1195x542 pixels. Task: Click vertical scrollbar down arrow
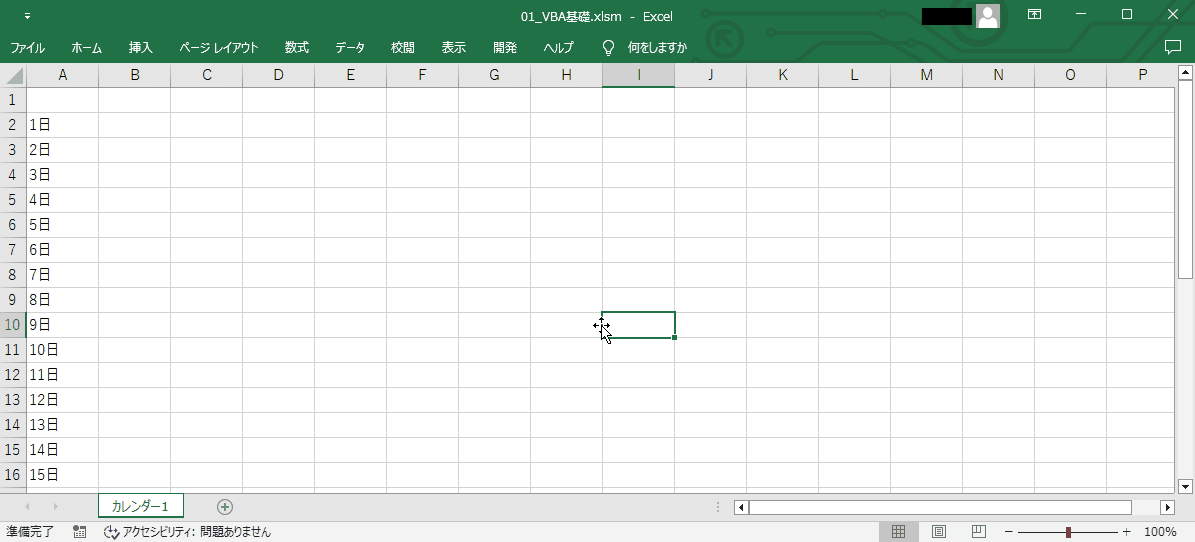click(x=1185, y=486)
